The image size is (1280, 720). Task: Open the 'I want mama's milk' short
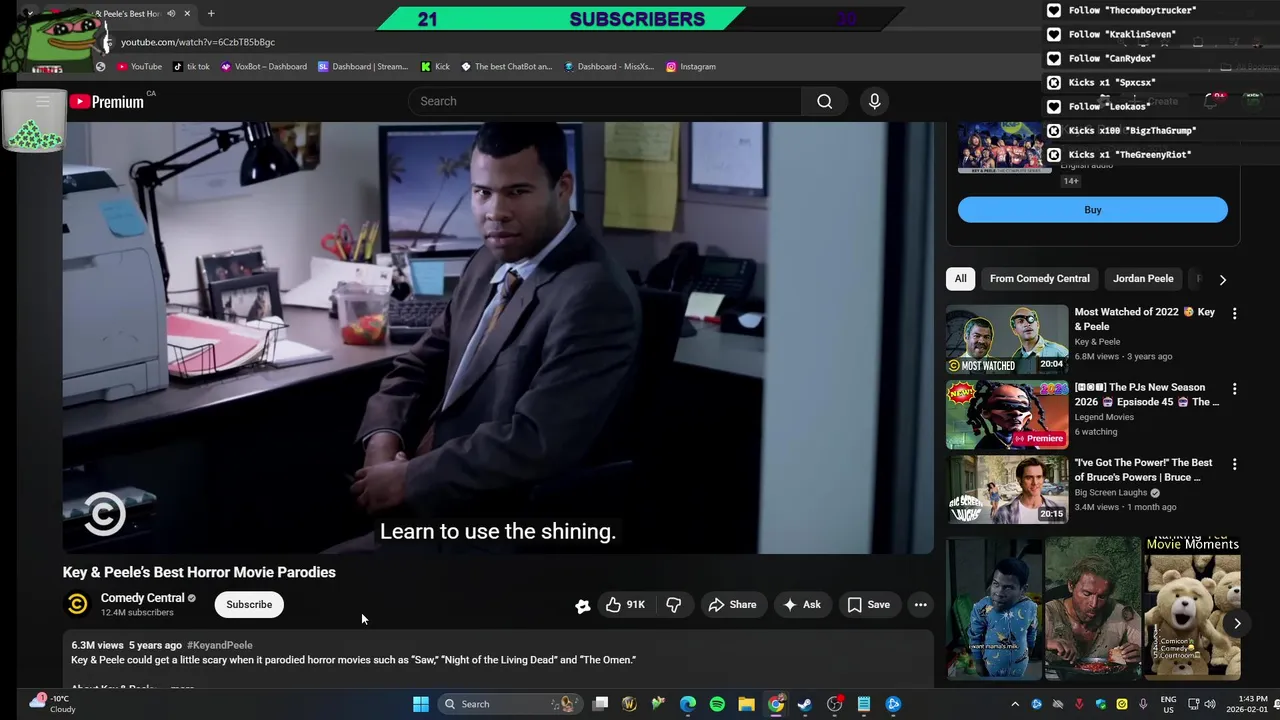click(994, 608)
